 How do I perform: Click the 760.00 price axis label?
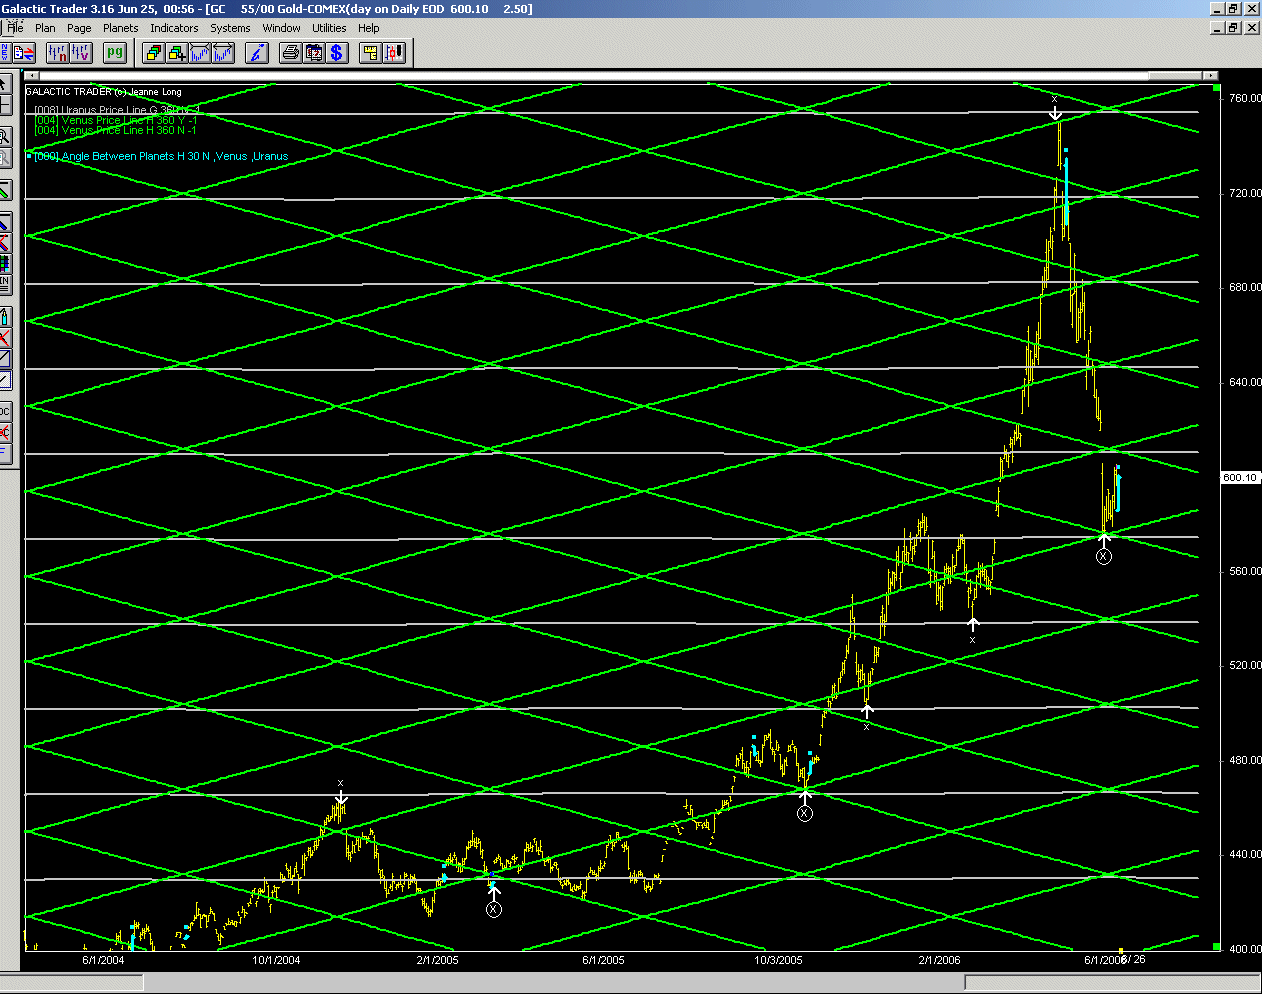pyautogui.click(x=1245, y=98)
